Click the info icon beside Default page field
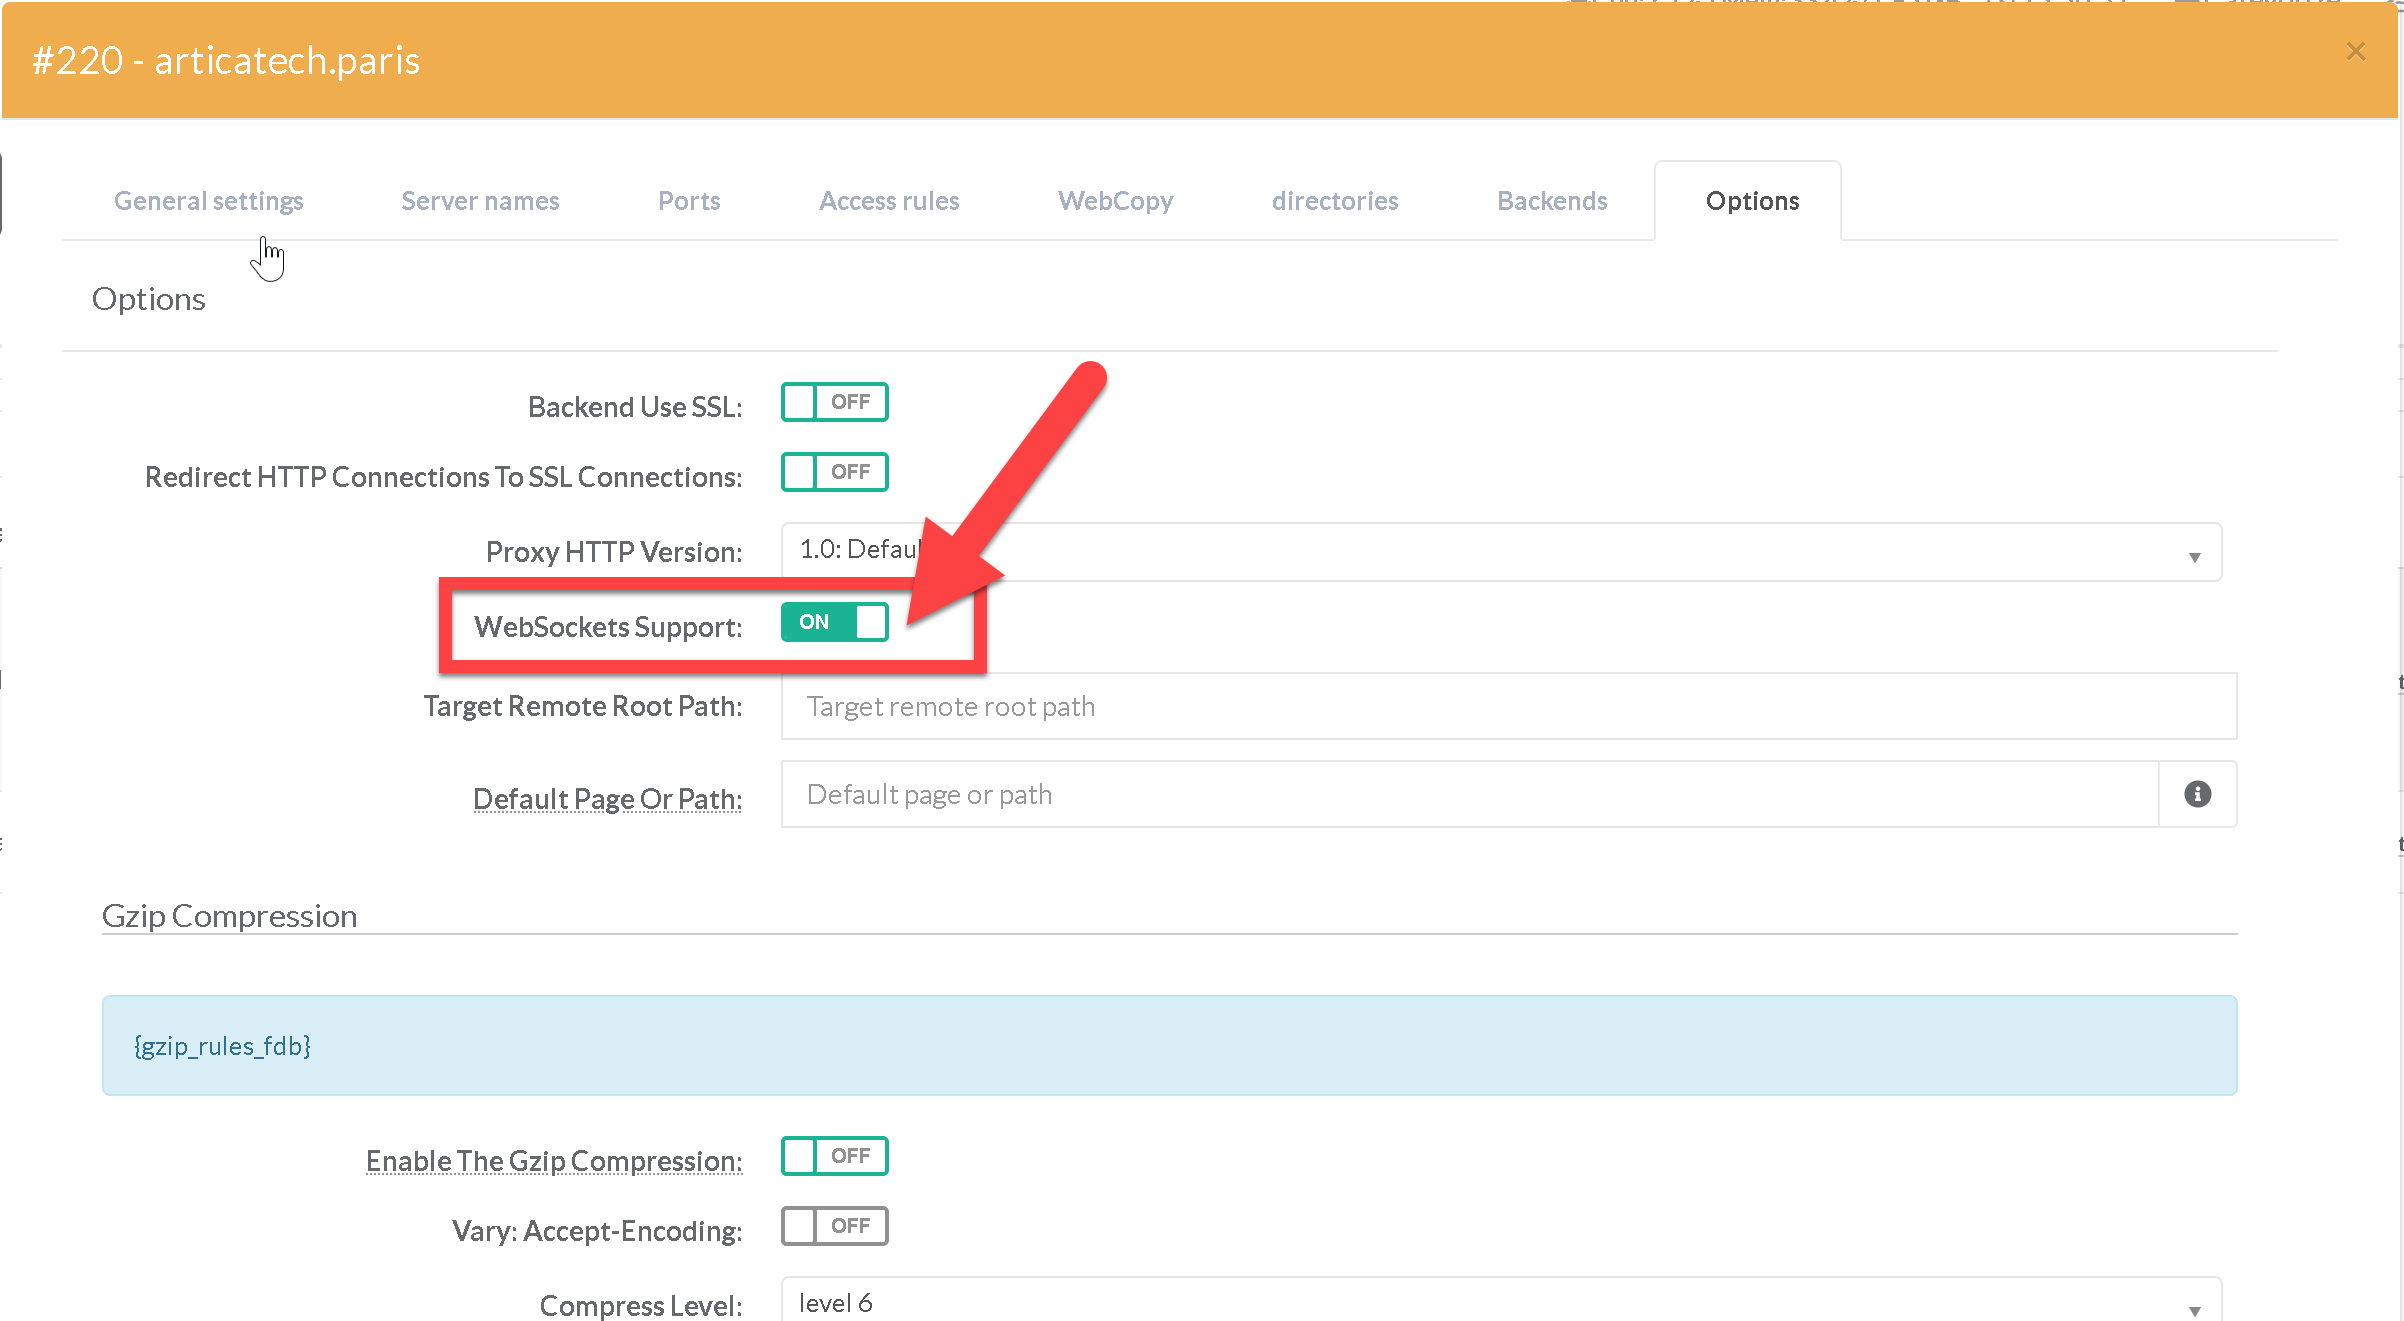This screenshot has width=2404, height=1321. pyautogui.click(x=2196, y=794)
